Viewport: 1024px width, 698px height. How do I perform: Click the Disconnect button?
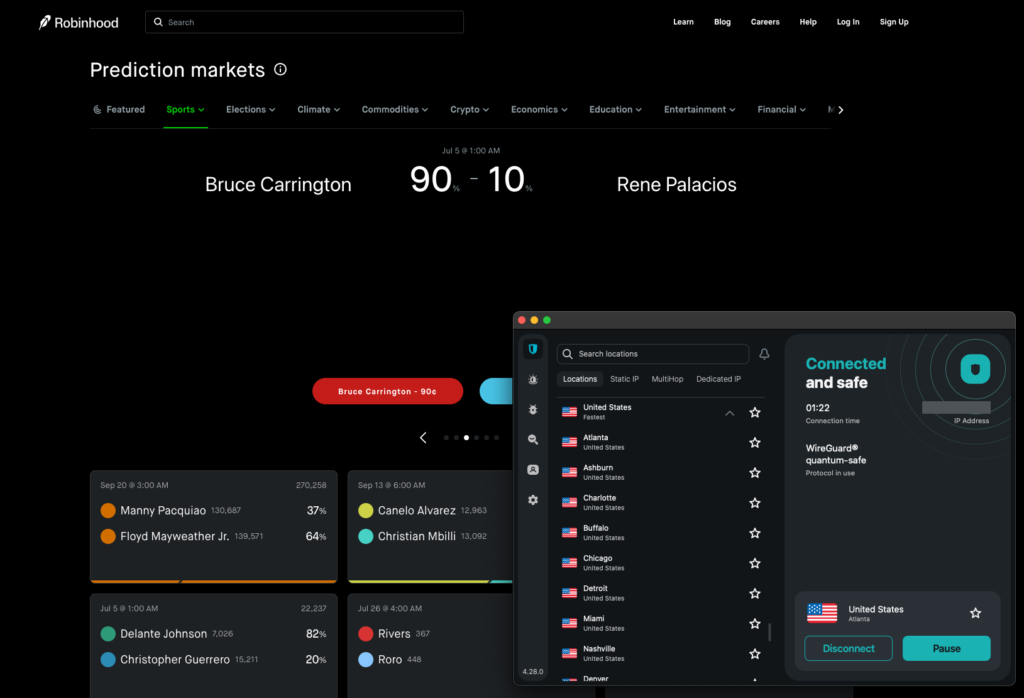coord(848,648)
